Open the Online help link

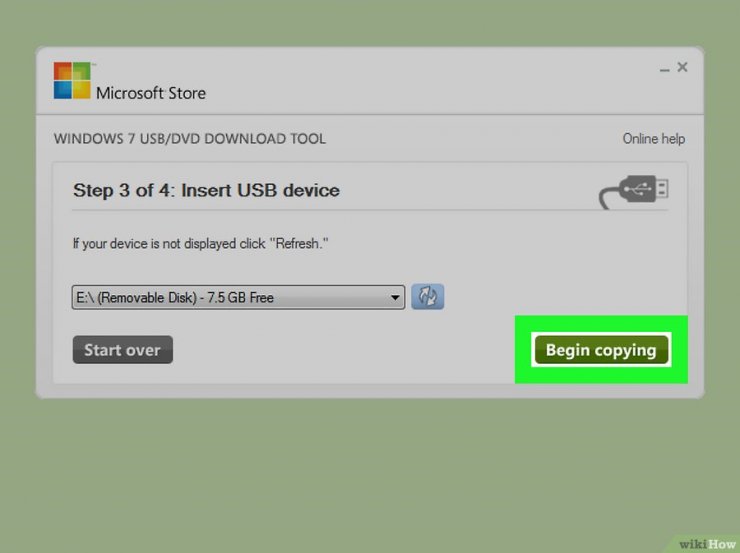coord(654,139)
